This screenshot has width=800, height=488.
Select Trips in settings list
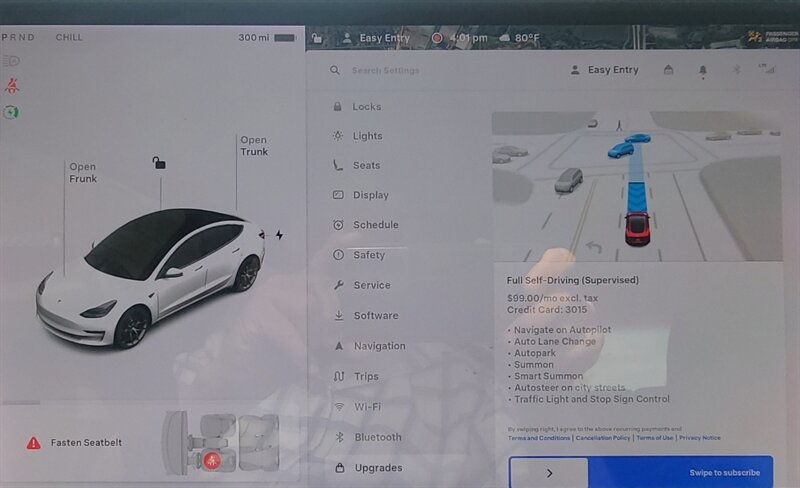point(356,376)
